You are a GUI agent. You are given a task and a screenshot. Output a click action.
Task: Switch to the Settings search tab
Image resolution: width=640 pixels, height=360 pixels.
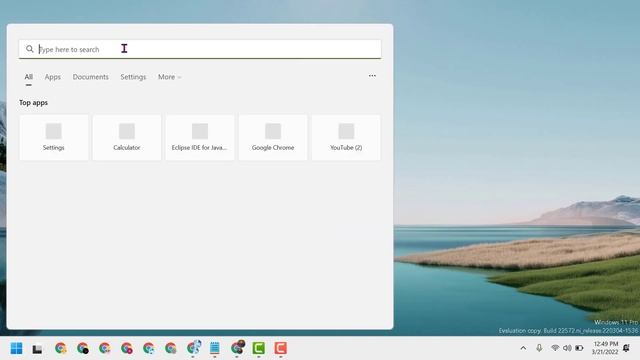tap(133, 77)
